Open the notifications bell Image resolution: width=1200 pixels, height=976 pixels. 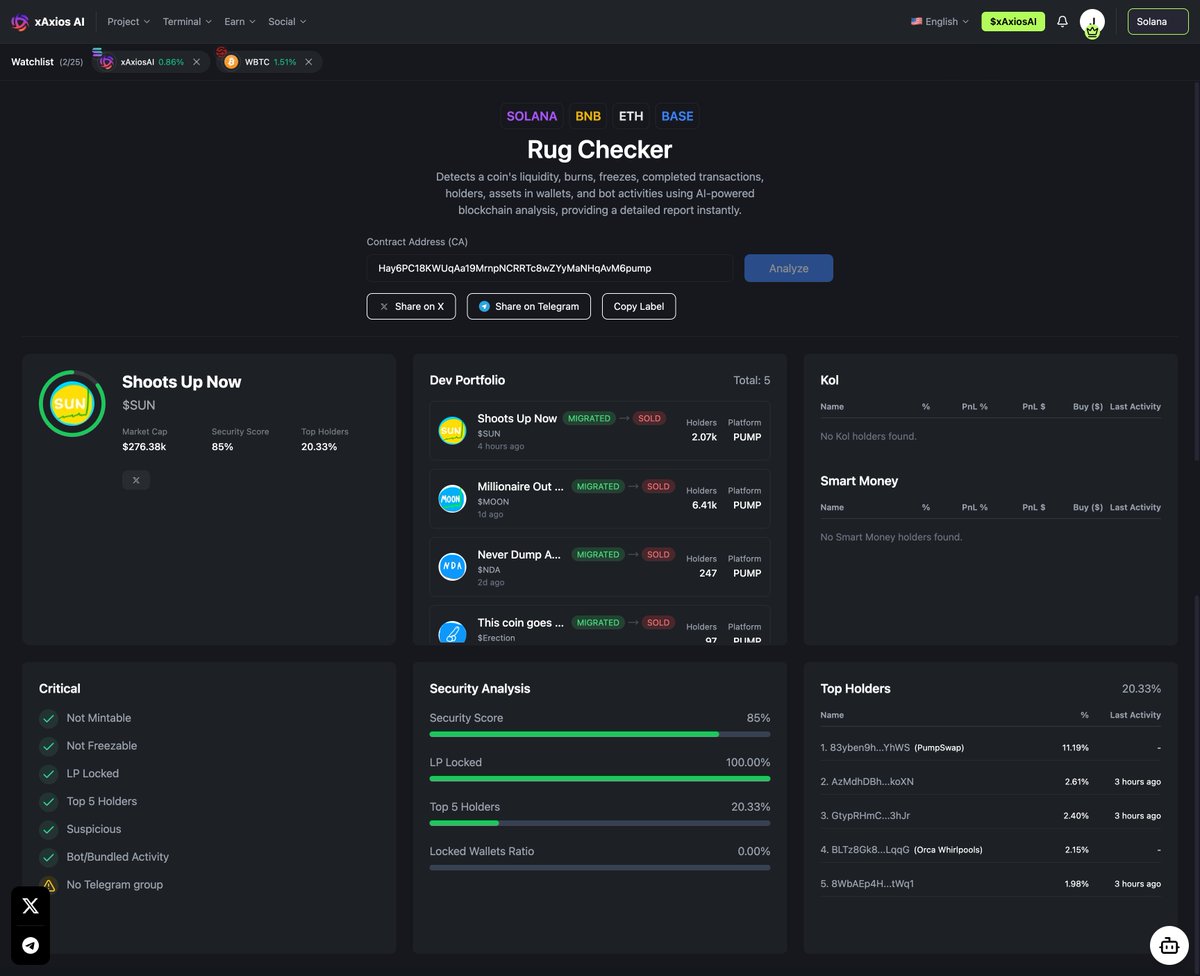tap(1062, 21)
